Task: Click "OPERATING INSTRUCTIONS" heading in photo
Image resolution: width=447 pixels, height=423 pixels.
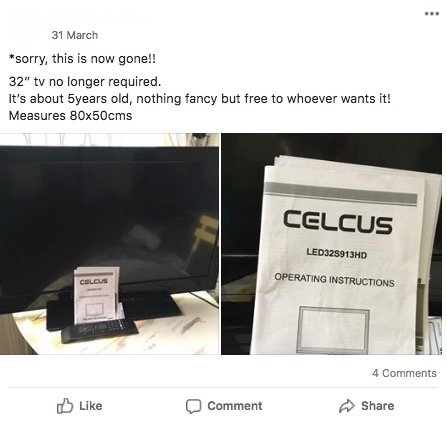Action: (x=334, y=280)
